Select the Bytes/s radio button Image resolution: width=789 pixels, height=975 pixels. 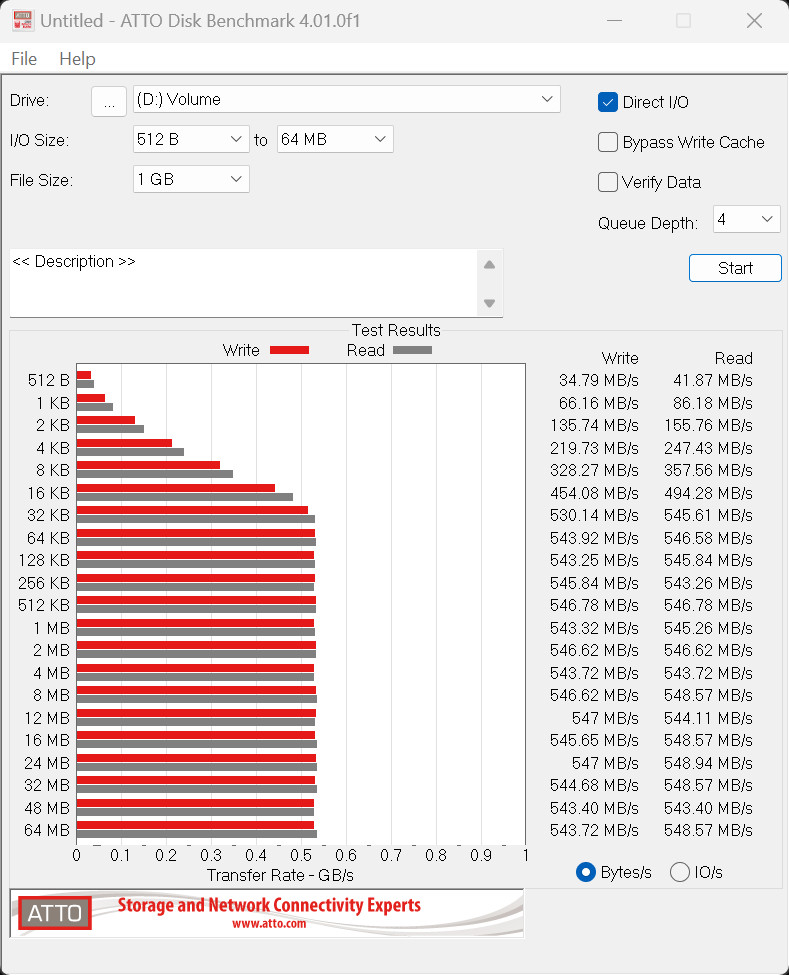pos(586,872)
